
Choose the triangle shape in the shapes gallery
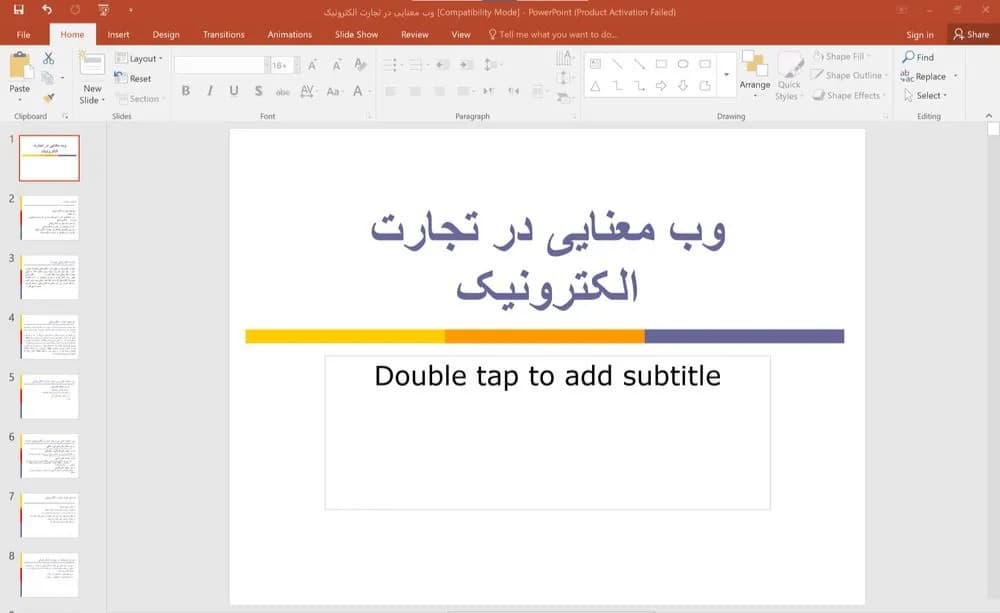(595, 85)
